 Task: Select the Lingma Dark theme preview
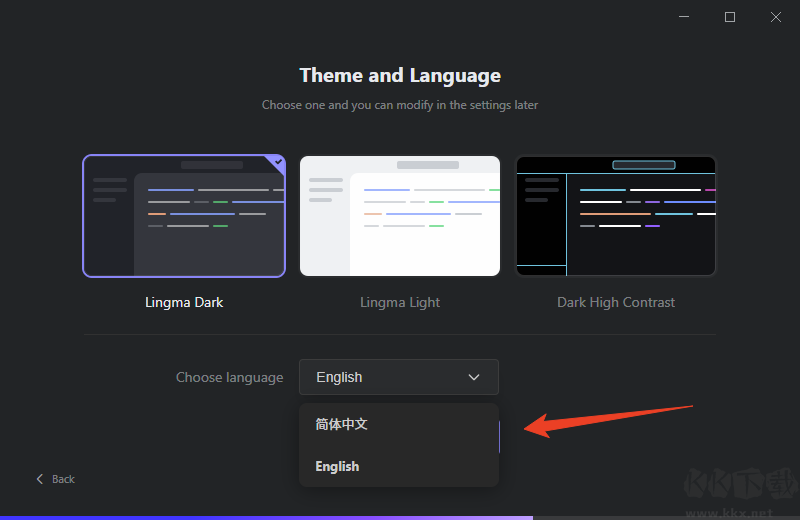coord(184,216)
